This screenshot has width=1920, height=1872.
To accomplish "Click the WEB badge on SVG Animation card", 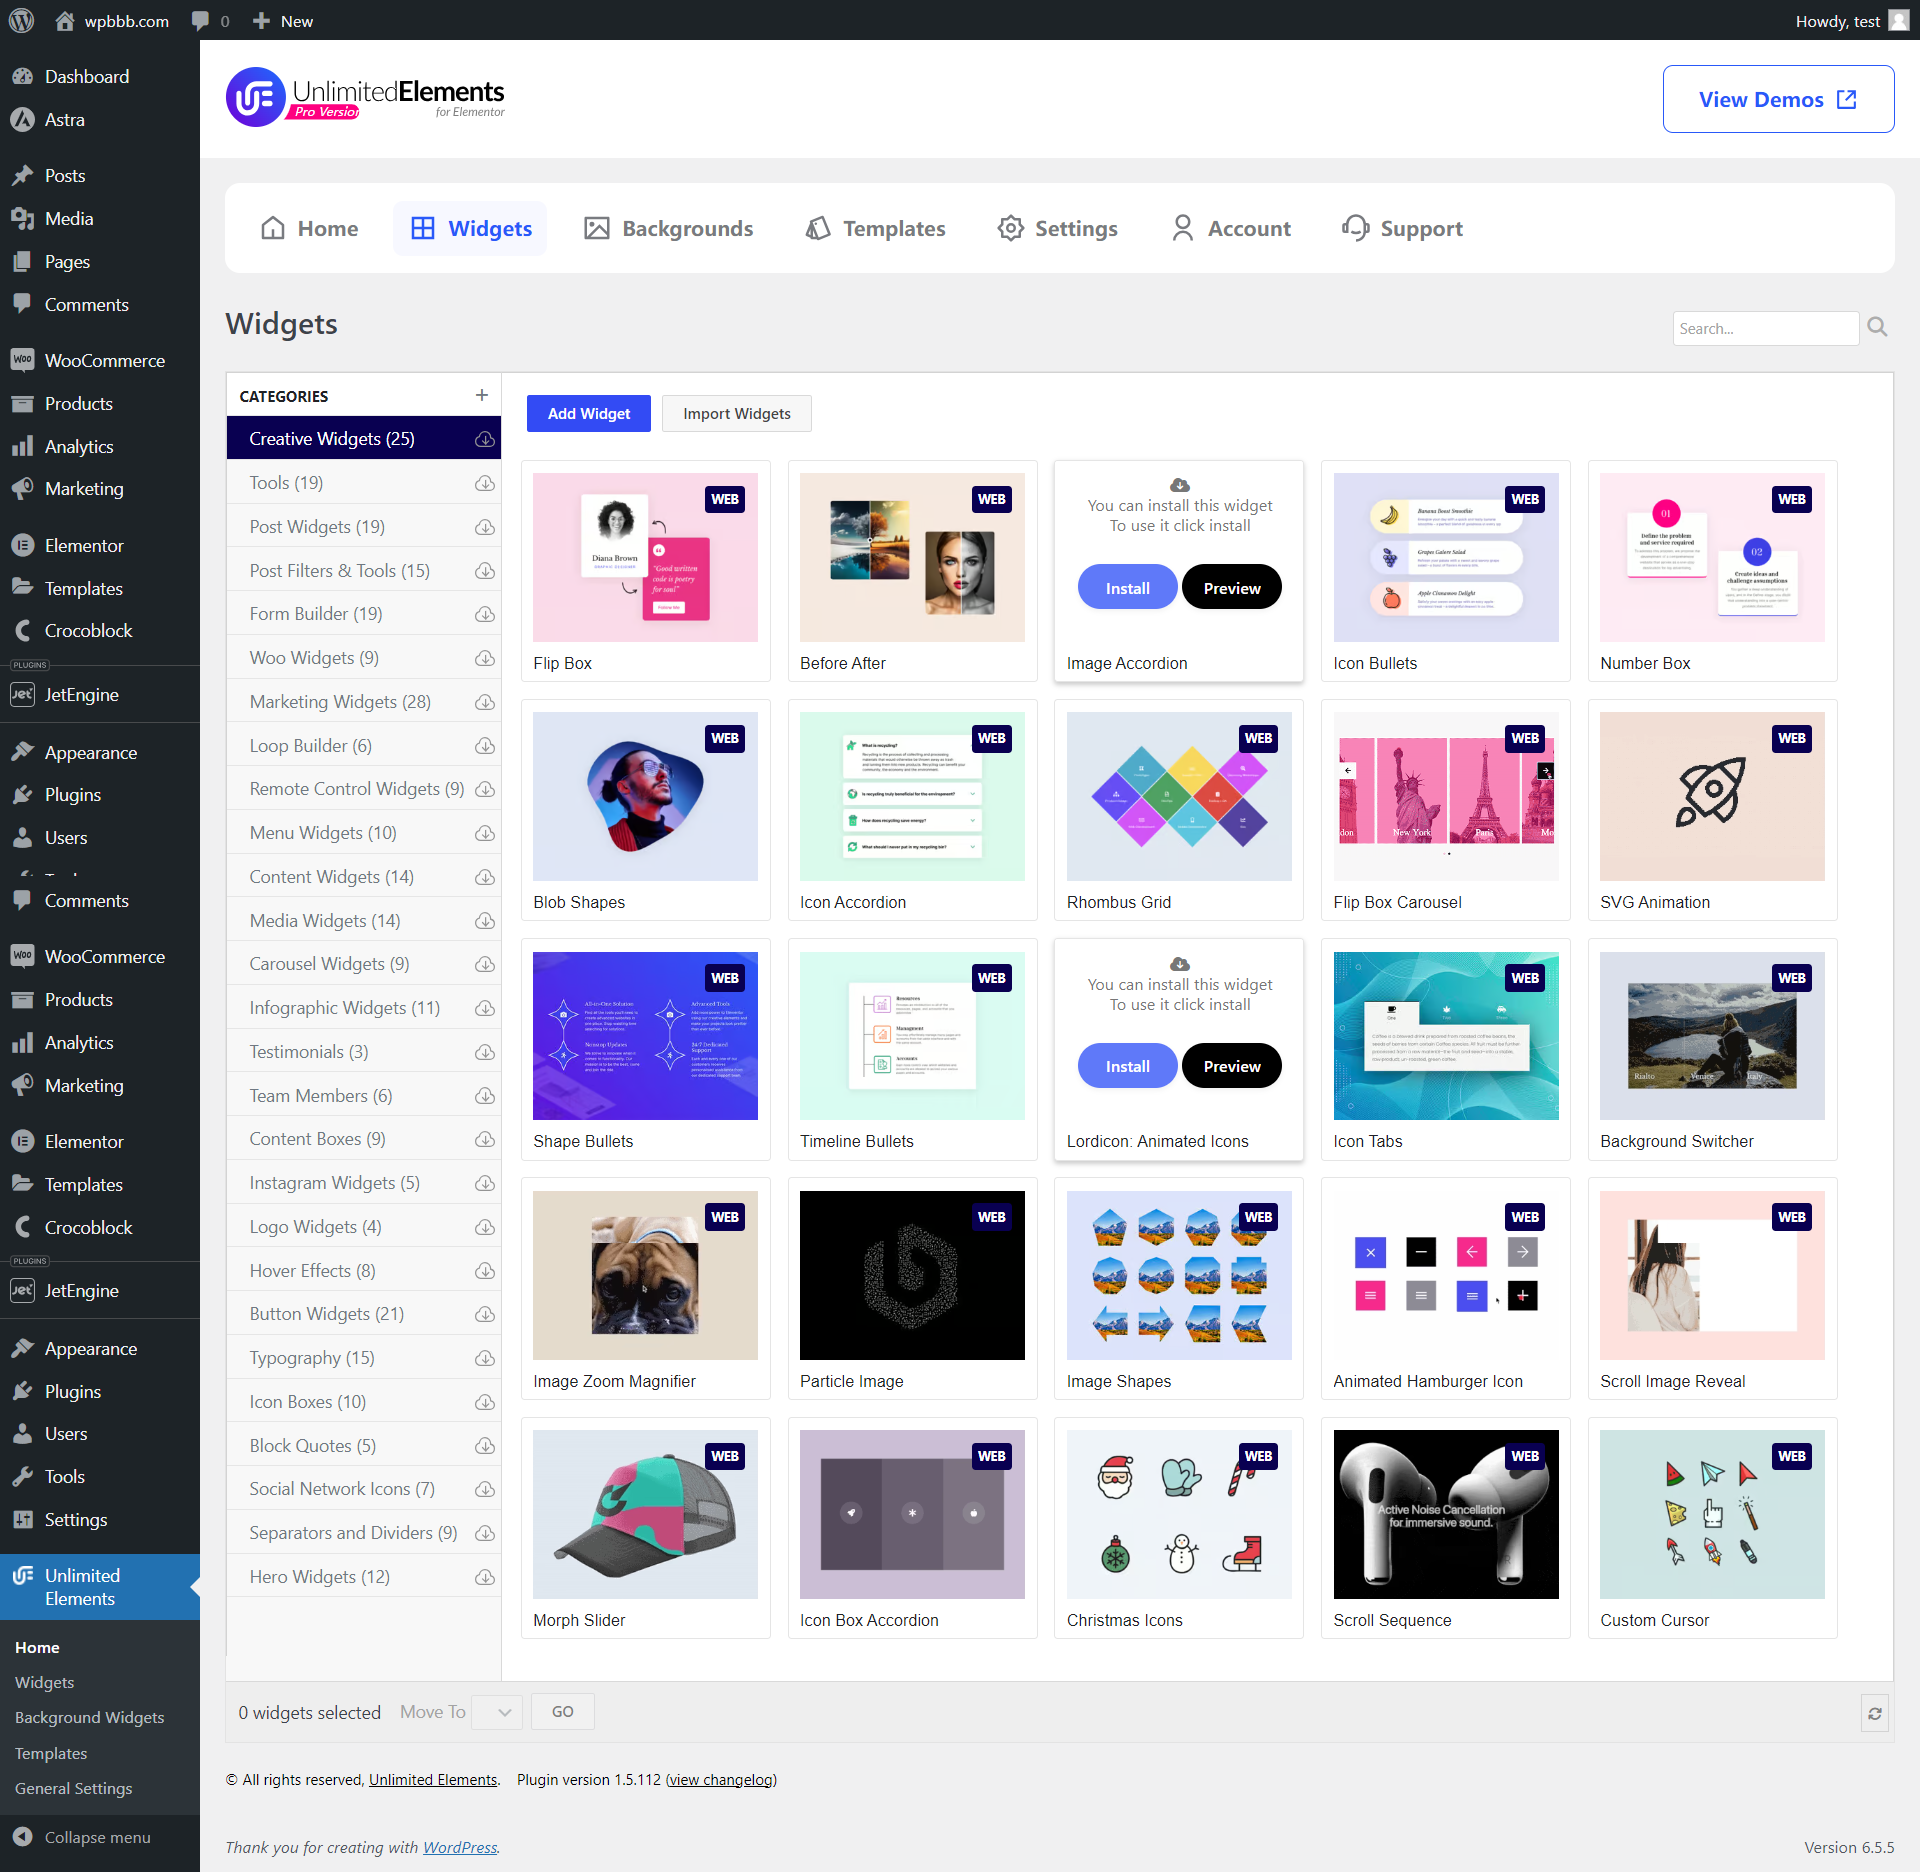I will pos(1792,738).
